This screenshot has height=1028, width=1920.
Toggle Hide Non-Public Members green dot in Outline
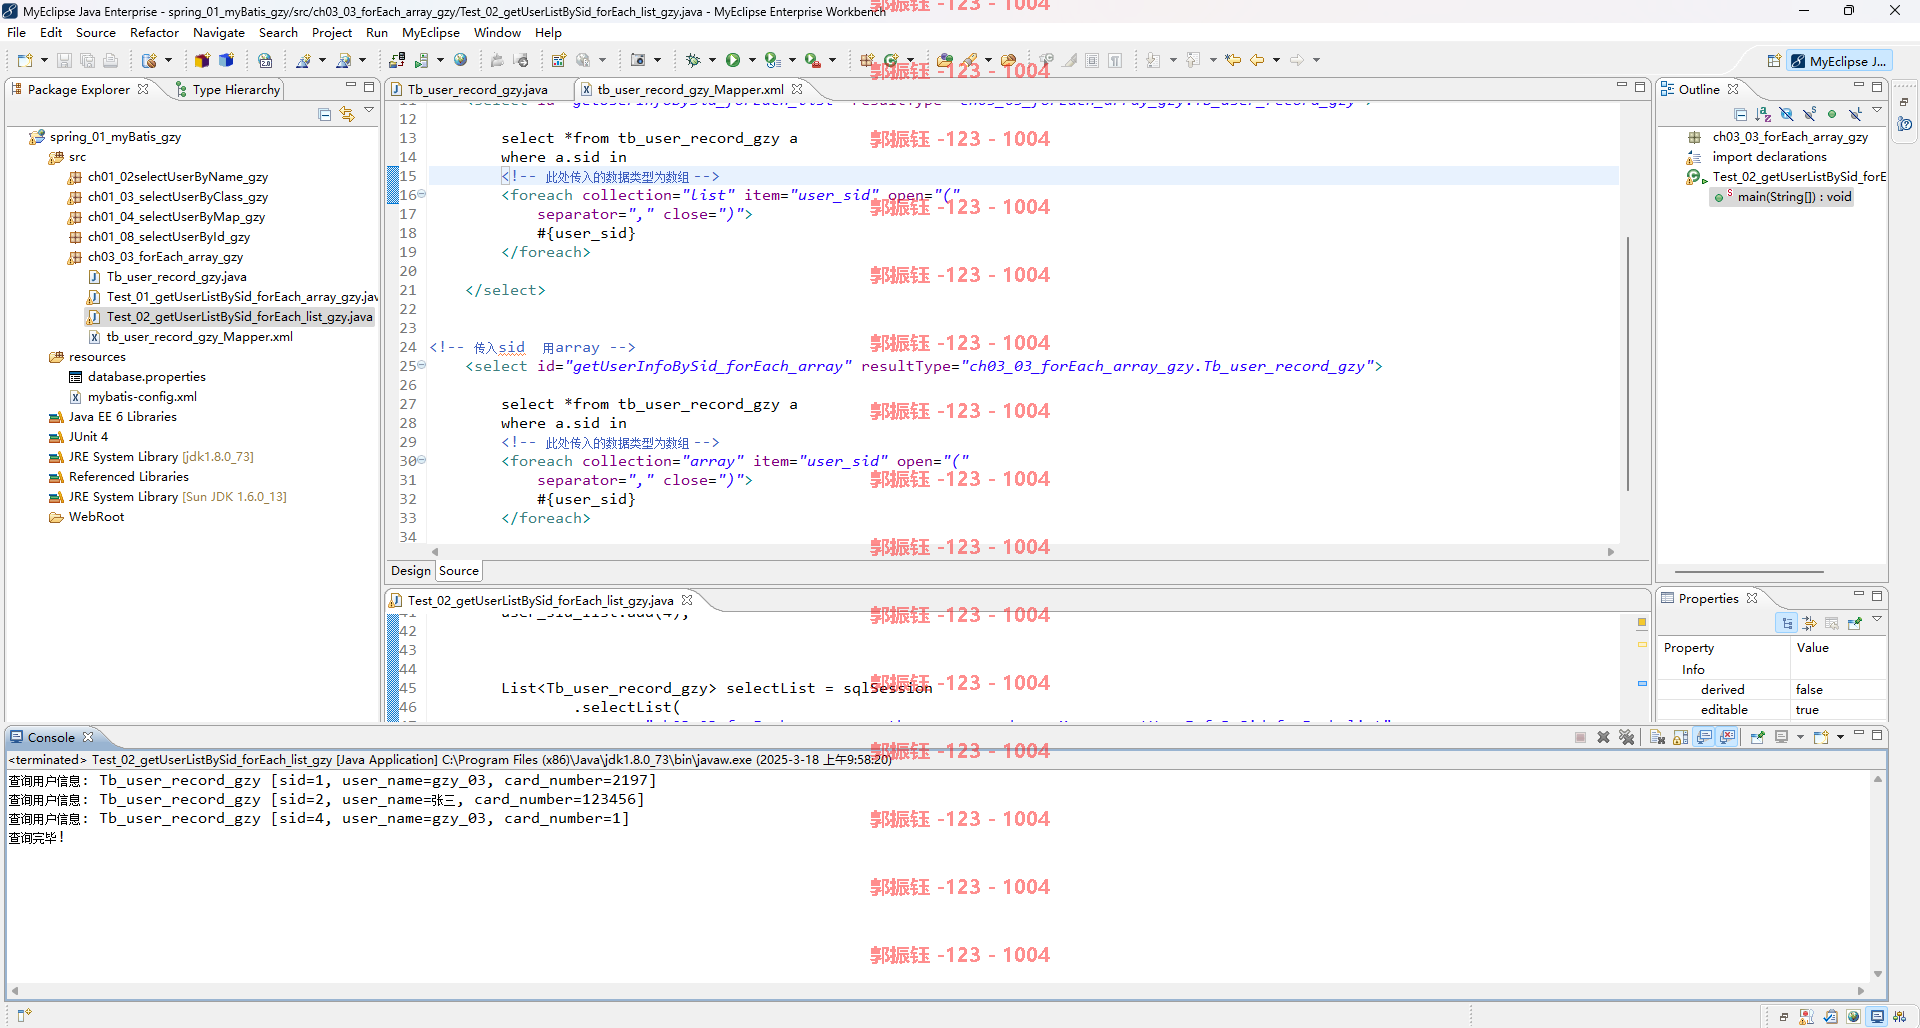1832,114
